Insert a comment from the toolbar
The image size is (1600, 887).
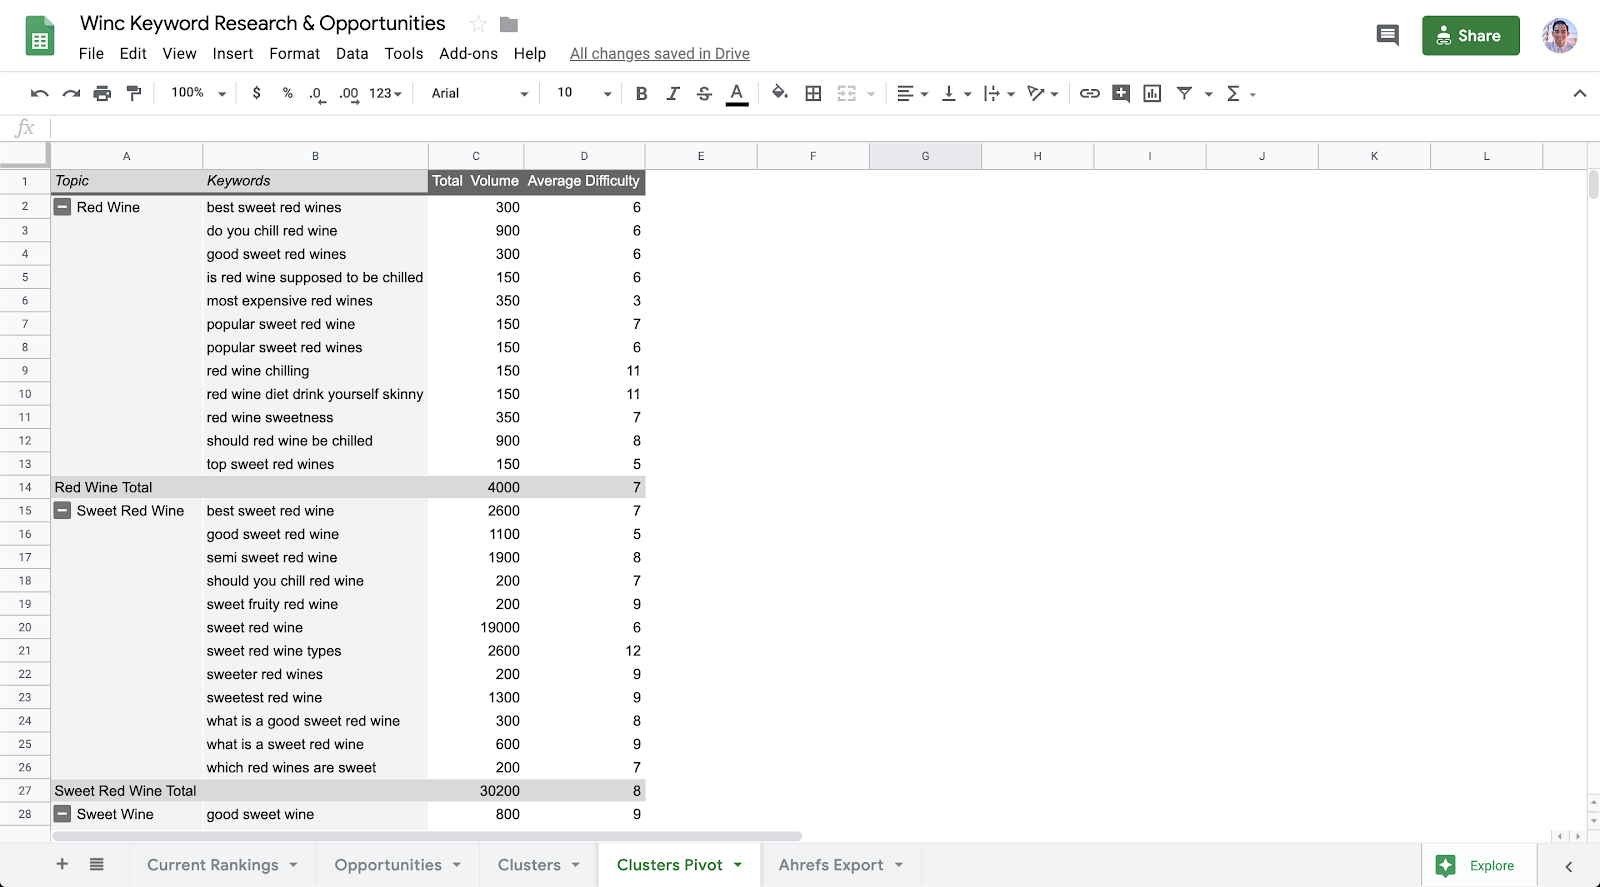1121,93
